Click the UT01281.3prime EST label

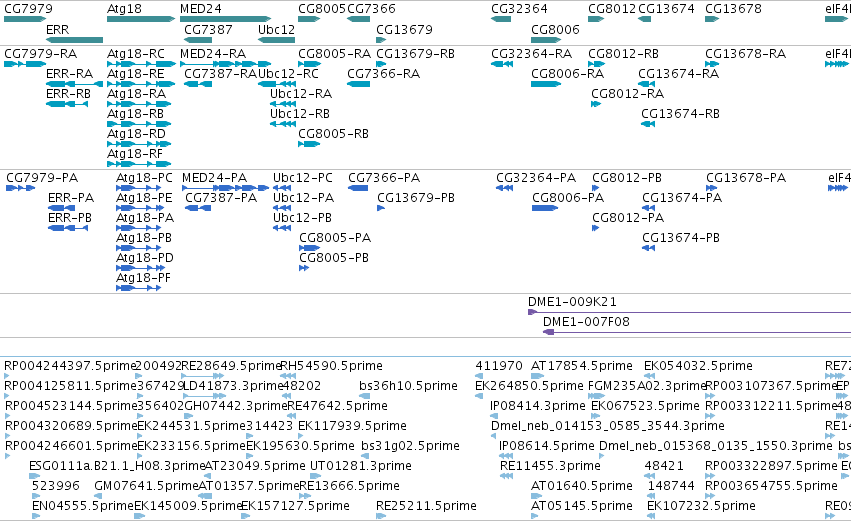point(361,466)
